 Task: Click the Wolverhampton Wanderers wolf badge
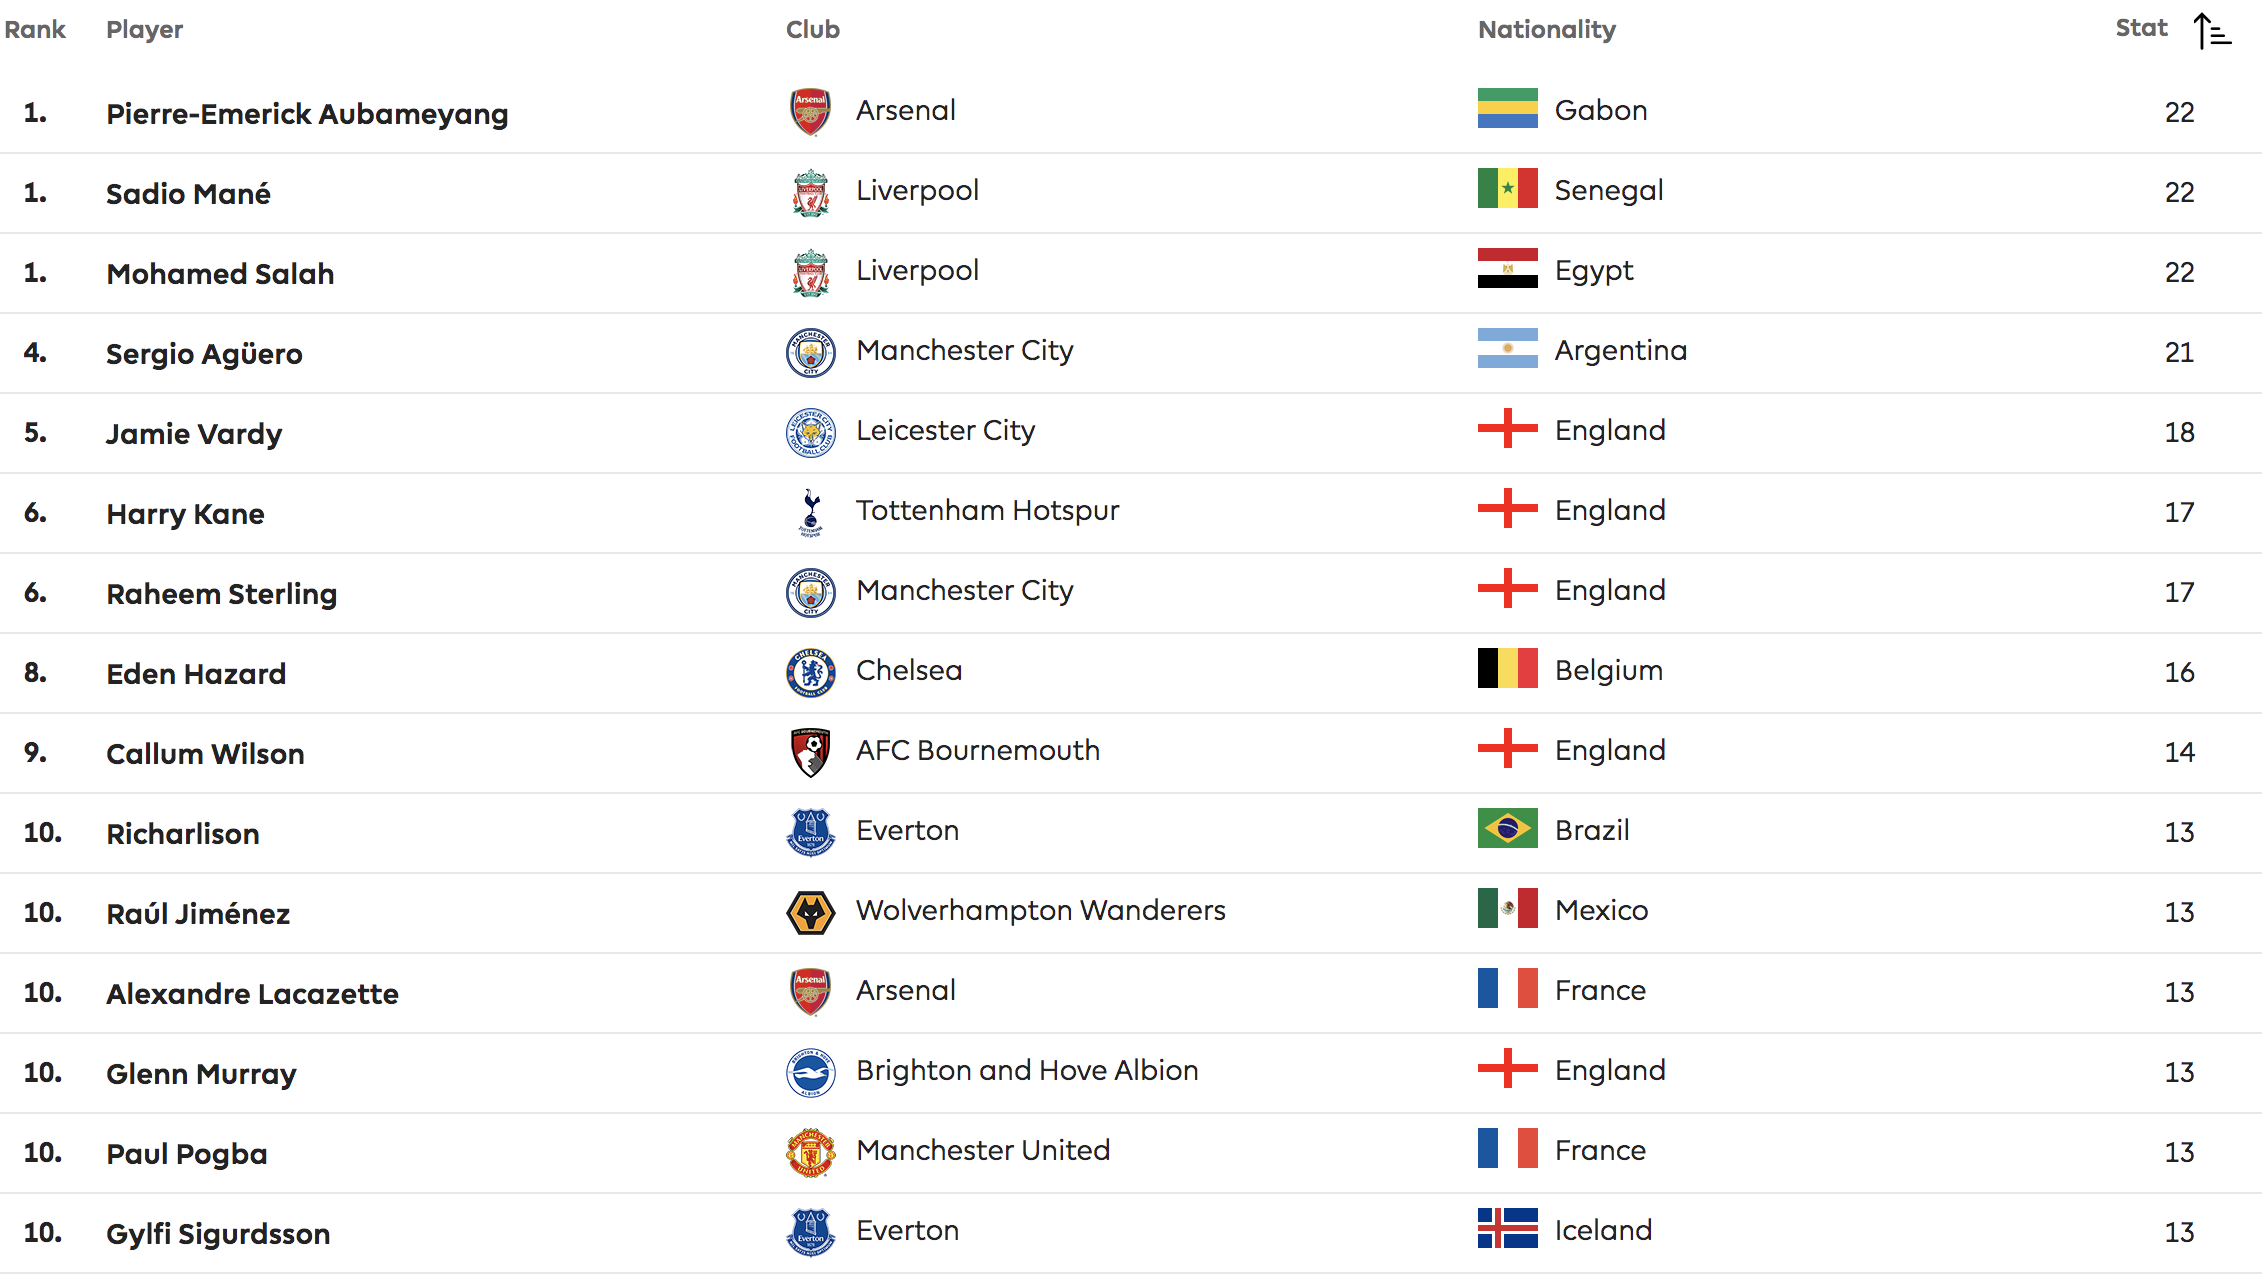[x=811, y=912]
